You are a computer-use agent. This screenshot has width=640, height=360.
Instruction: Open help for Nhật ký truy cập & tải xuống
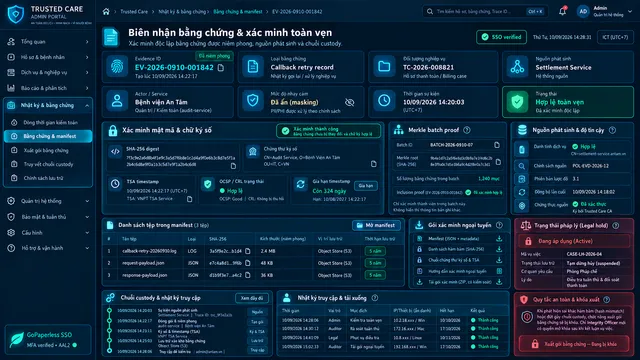point(375,298)
